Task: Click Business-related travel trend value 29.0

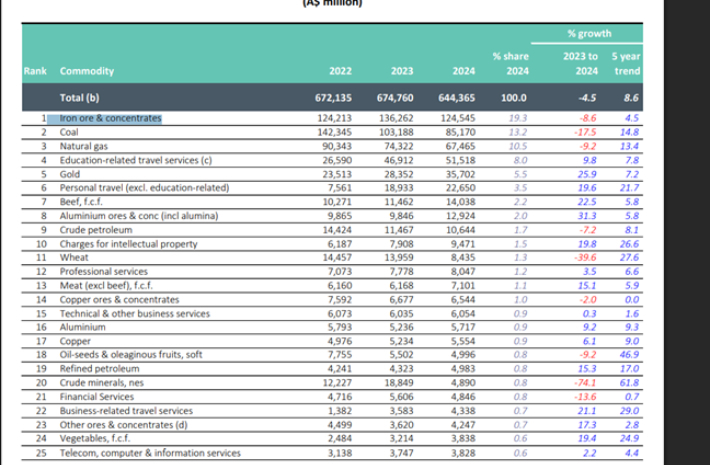Action: [x=629, y=411]
